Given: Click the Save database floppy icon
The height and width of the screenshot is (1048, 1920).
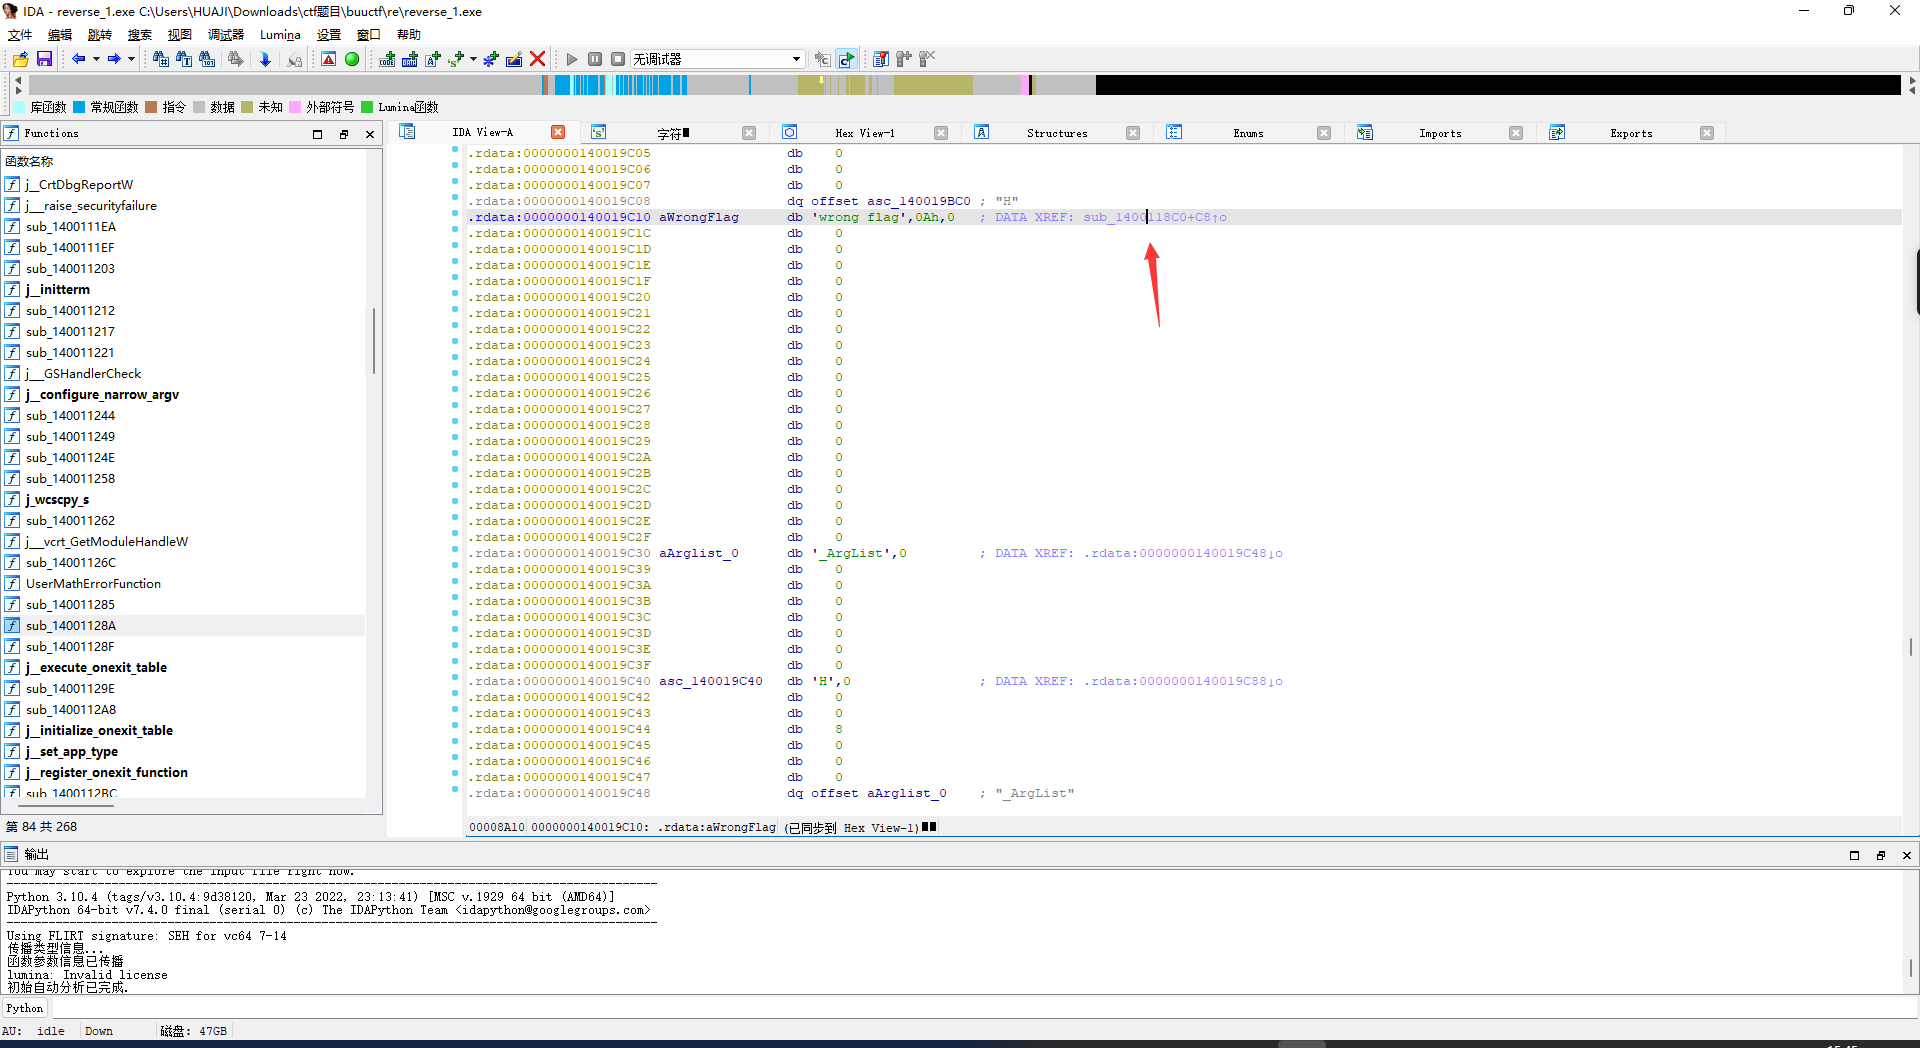Looking at the screenshot, I should (x=44, y=59).
